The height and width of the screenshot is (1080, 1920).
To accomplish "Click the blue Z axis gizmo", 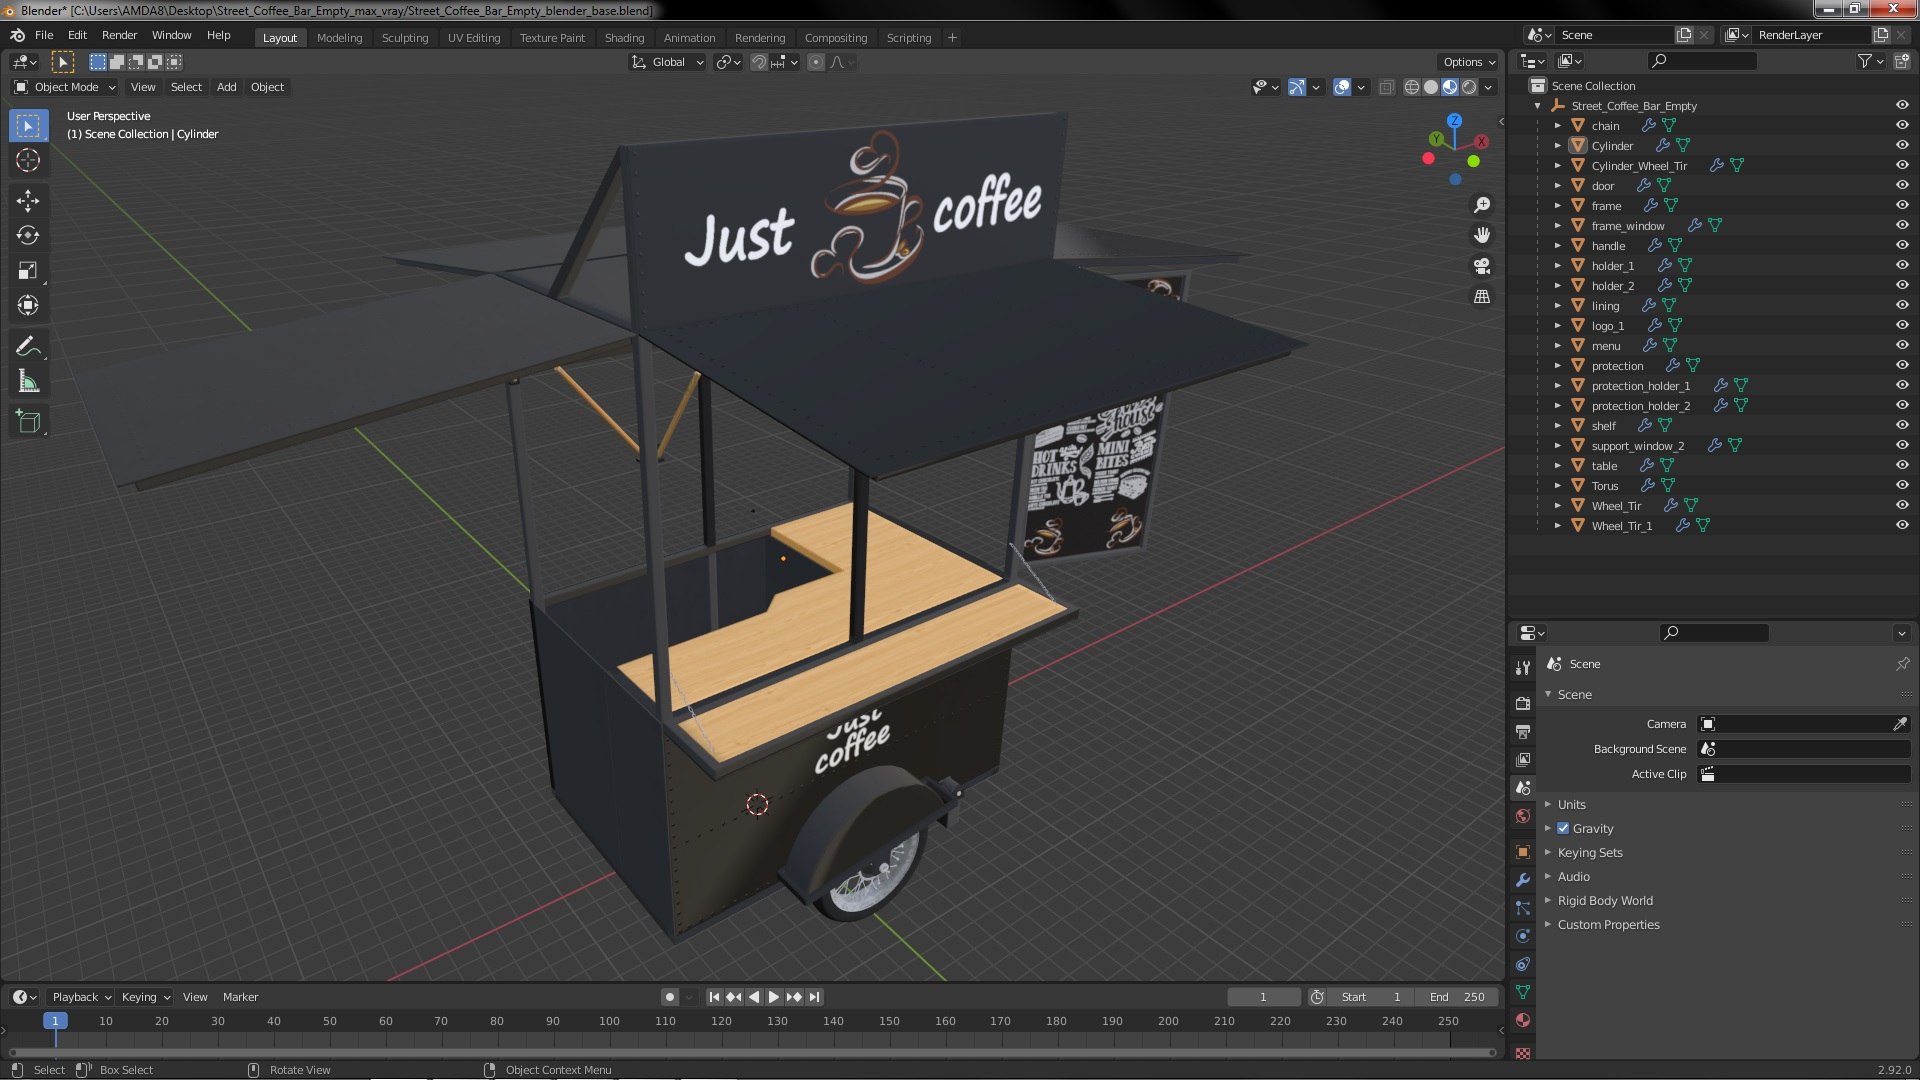I will pyautogui.click(x=1455, y=120).
